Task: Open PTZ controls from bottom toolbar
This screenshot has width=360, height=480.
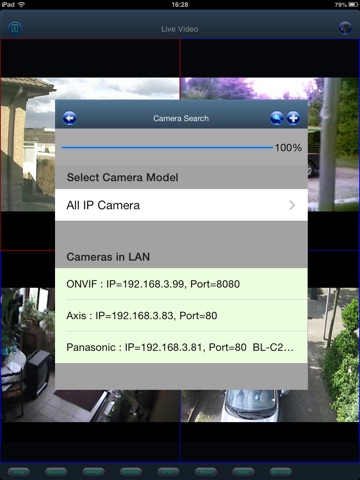Action: pos(168,472)
